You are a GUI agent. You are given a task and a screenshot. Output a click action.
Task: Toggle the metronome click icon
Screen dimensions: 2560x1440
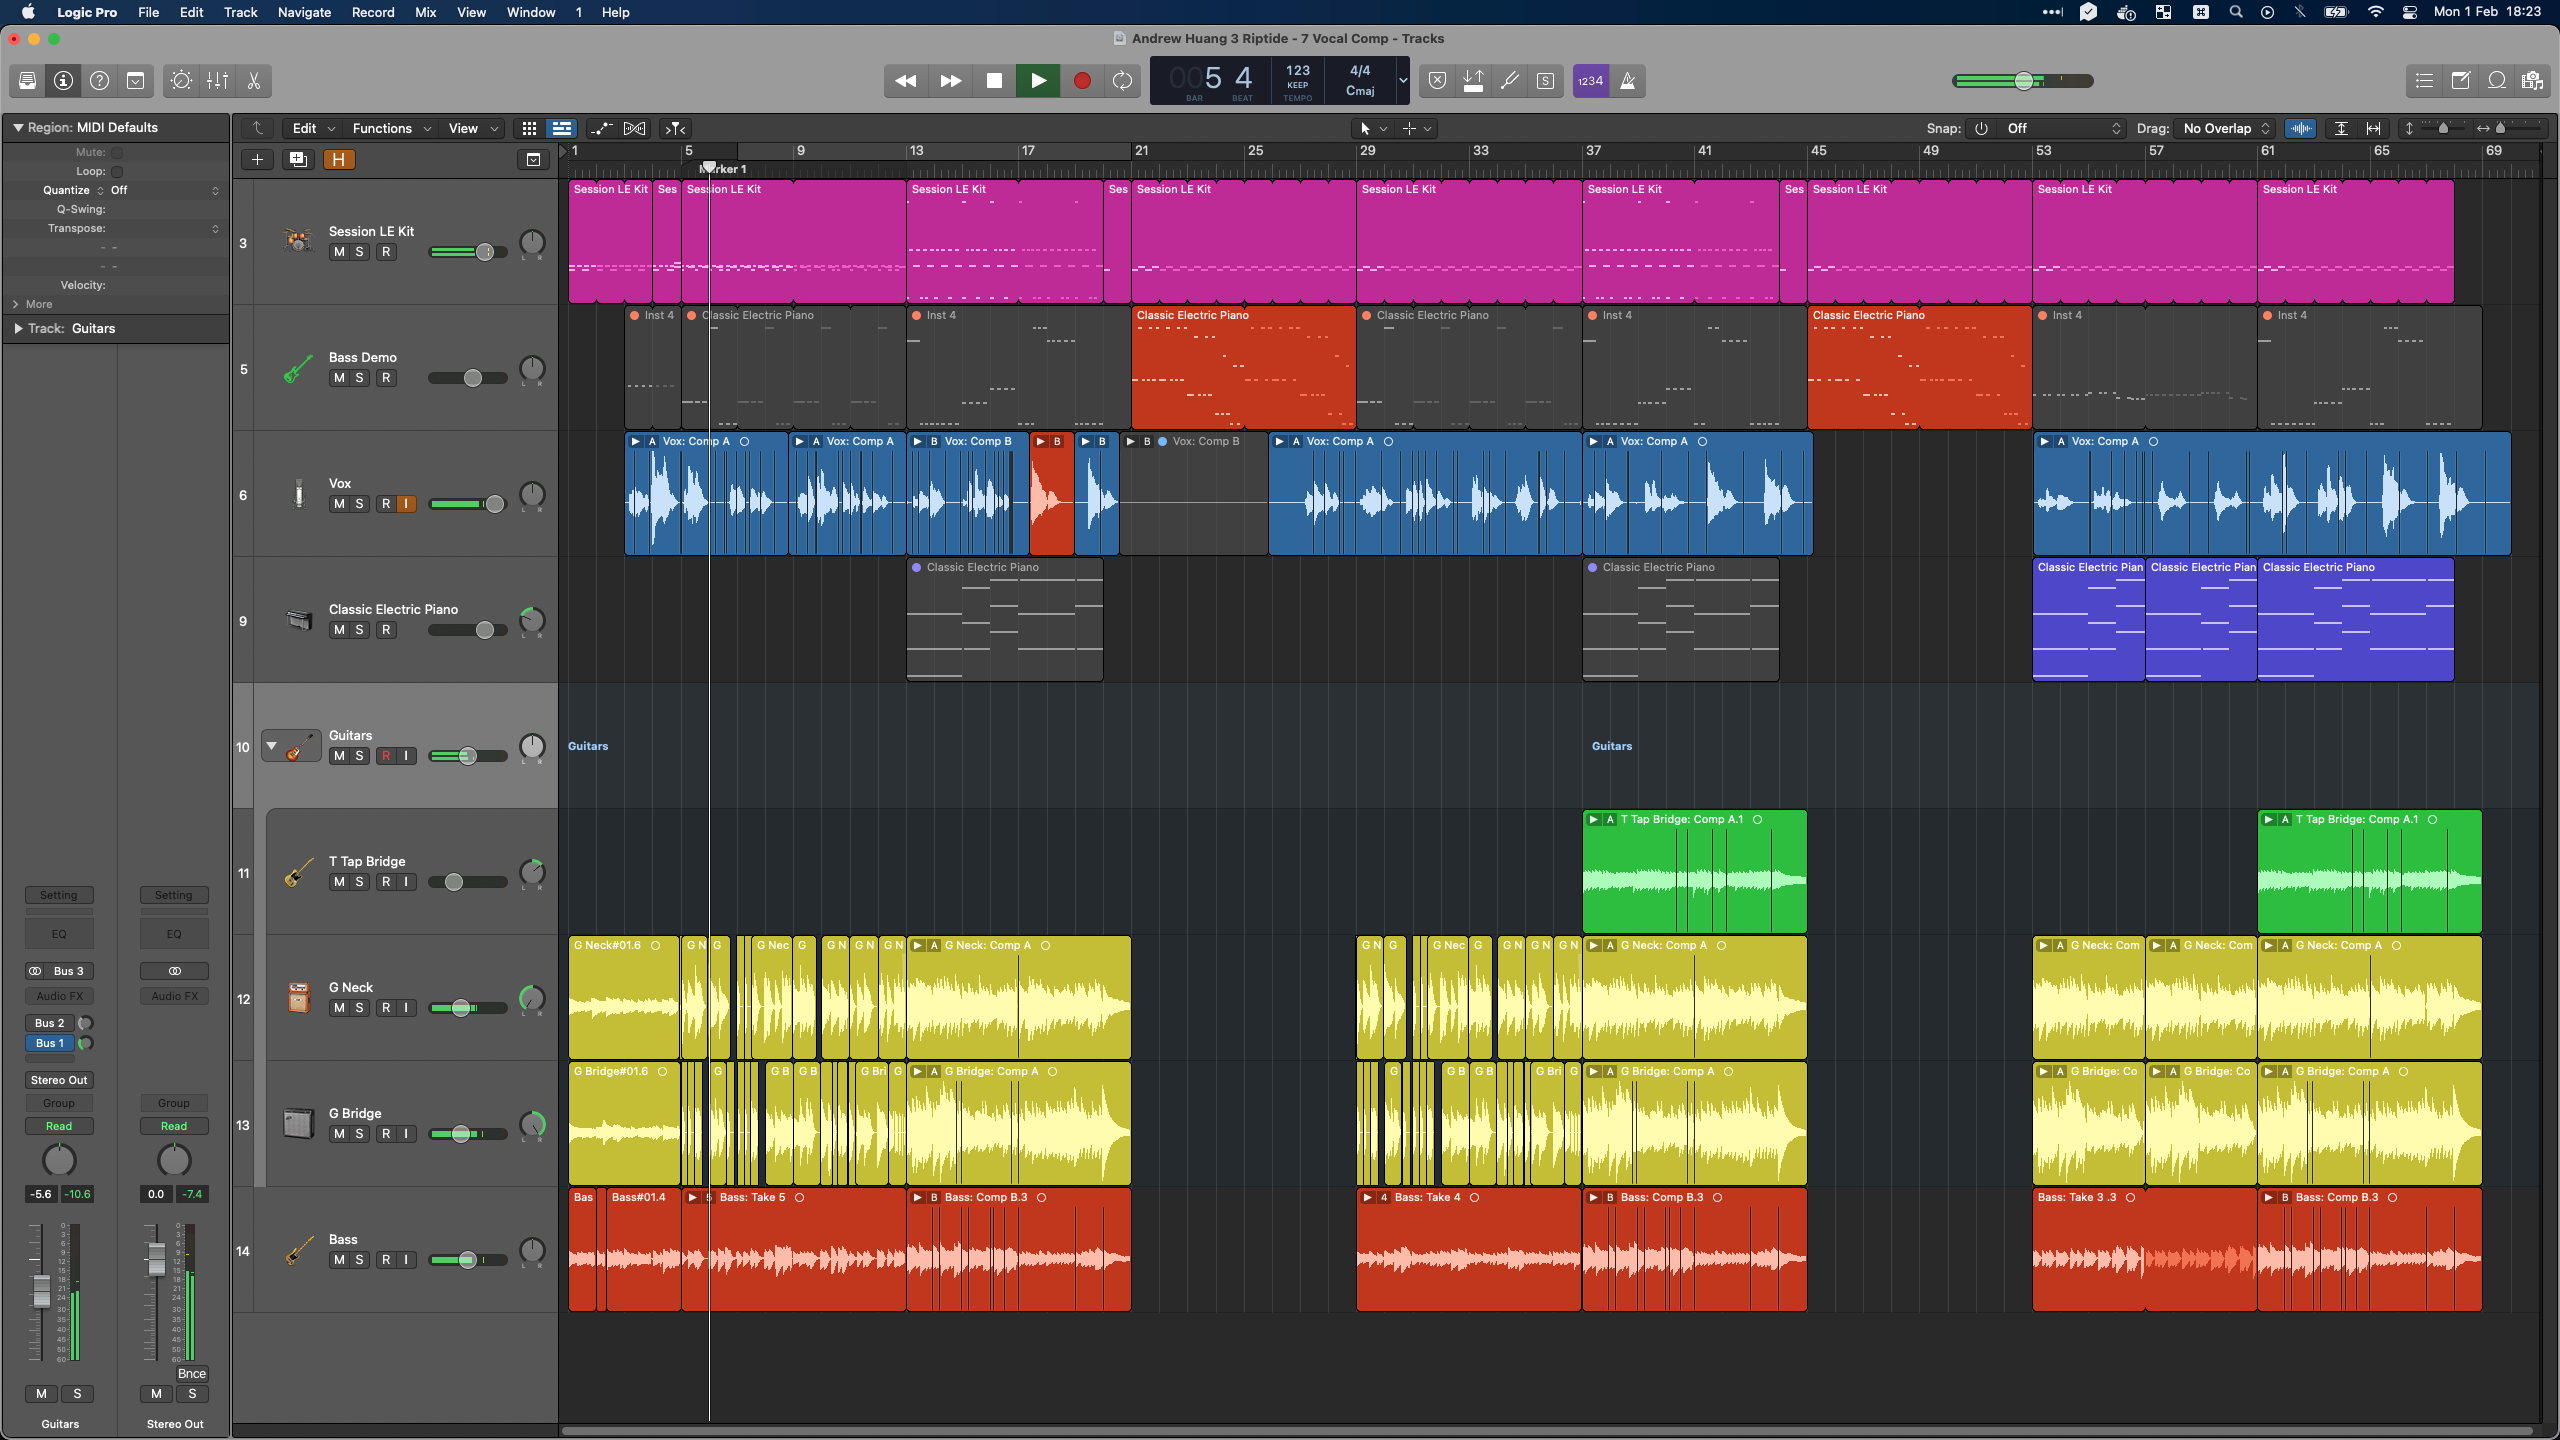(1627, 81)
